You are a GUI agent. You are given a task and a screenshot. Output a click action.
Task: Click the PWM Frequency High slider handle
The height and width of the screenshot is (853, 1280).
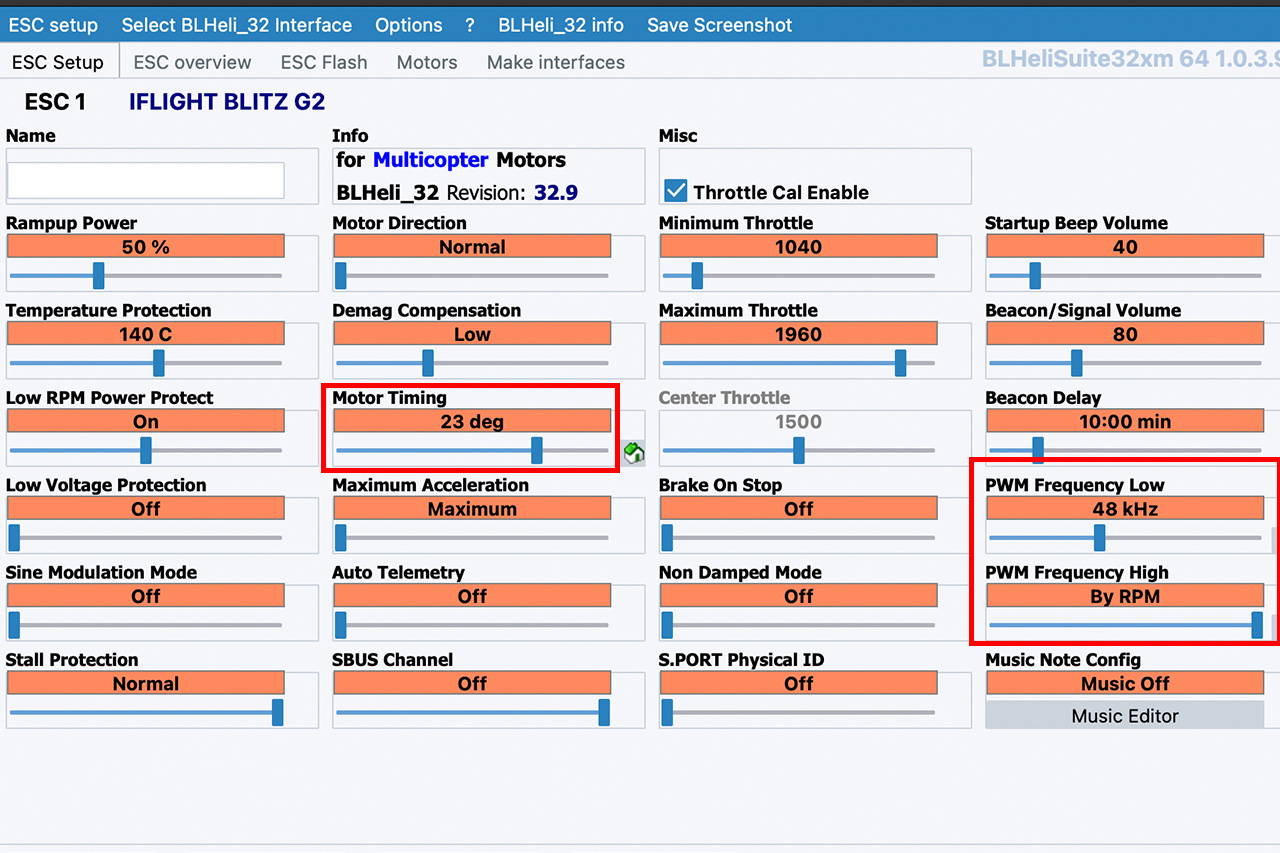1257,625
